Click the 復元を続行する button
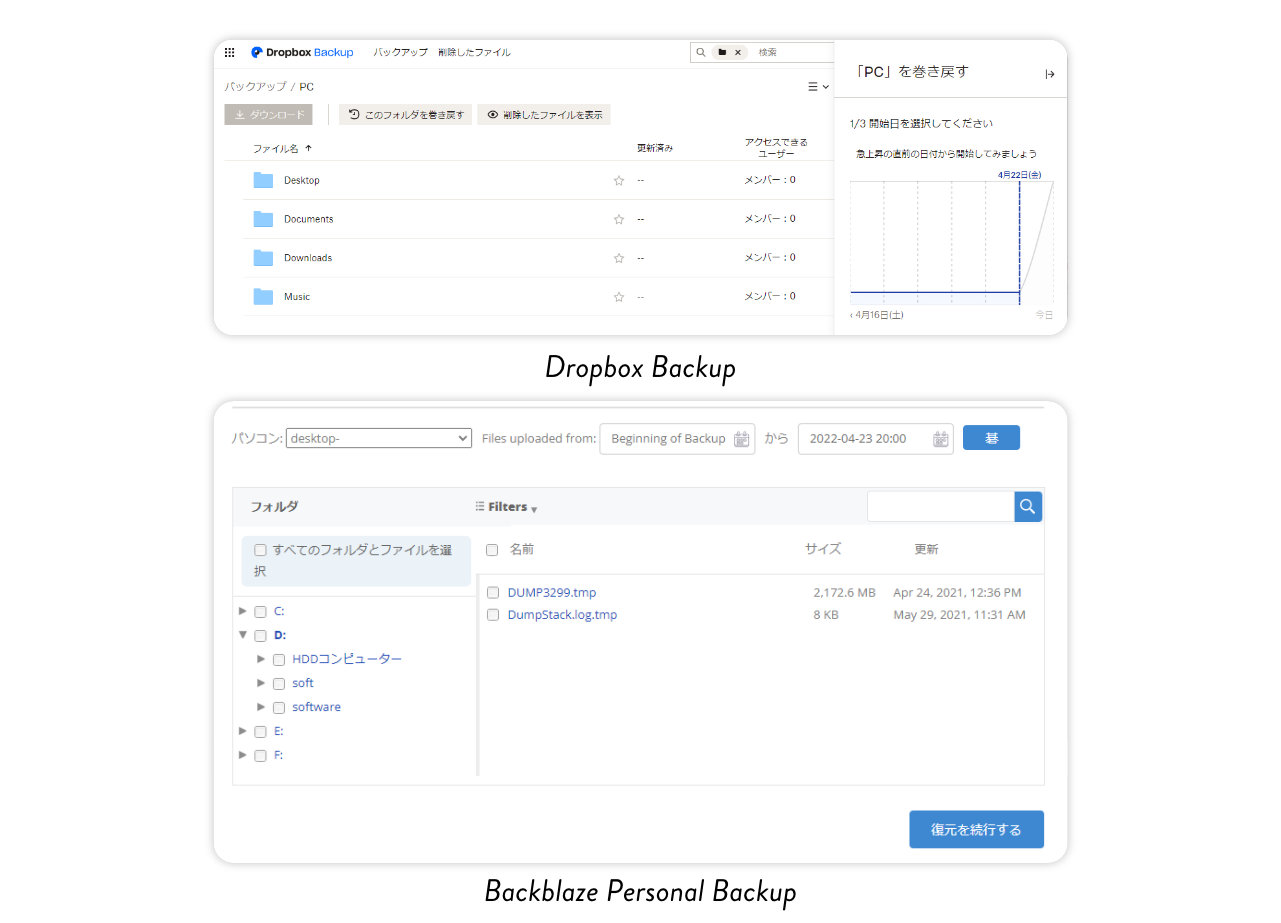This screenshot has width=1281, height=923. pyautogui.click(x=976, y=829)
